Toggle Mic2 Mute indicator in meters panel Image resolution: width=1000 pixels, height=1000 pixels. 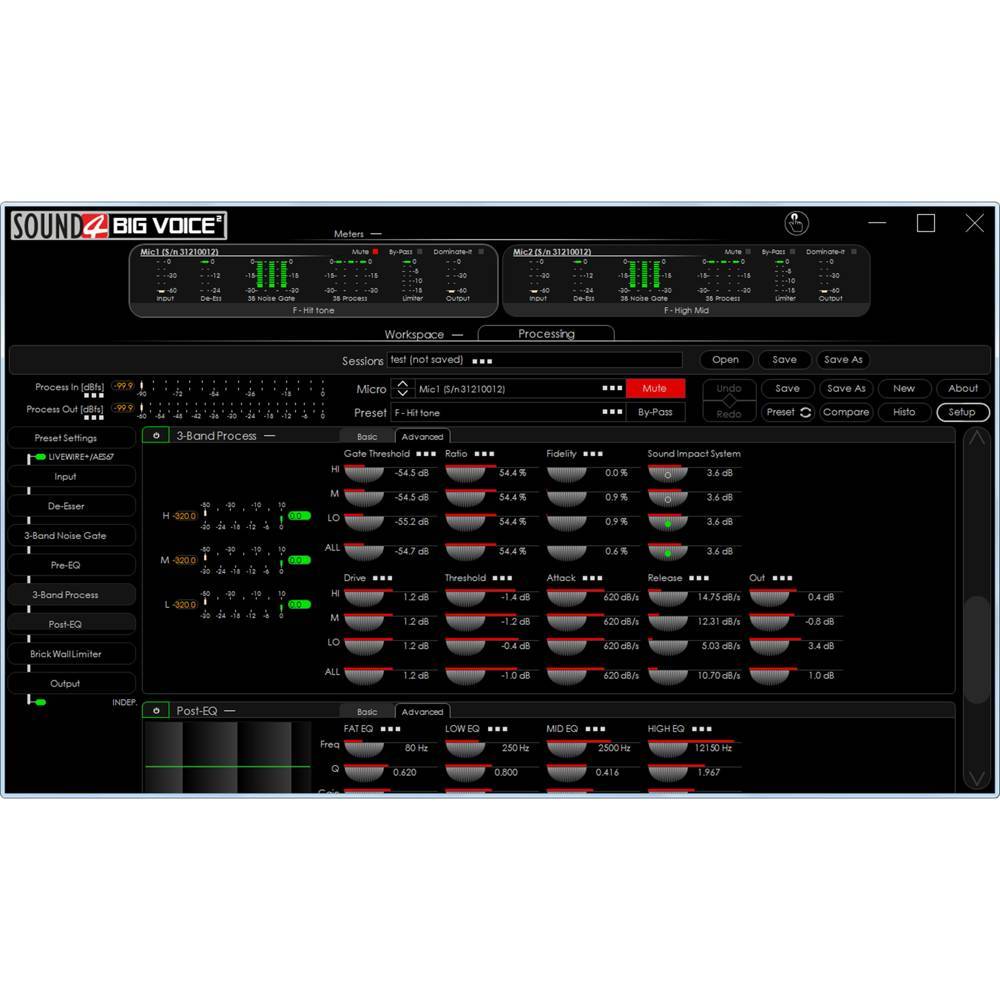(x=748, y=252)
